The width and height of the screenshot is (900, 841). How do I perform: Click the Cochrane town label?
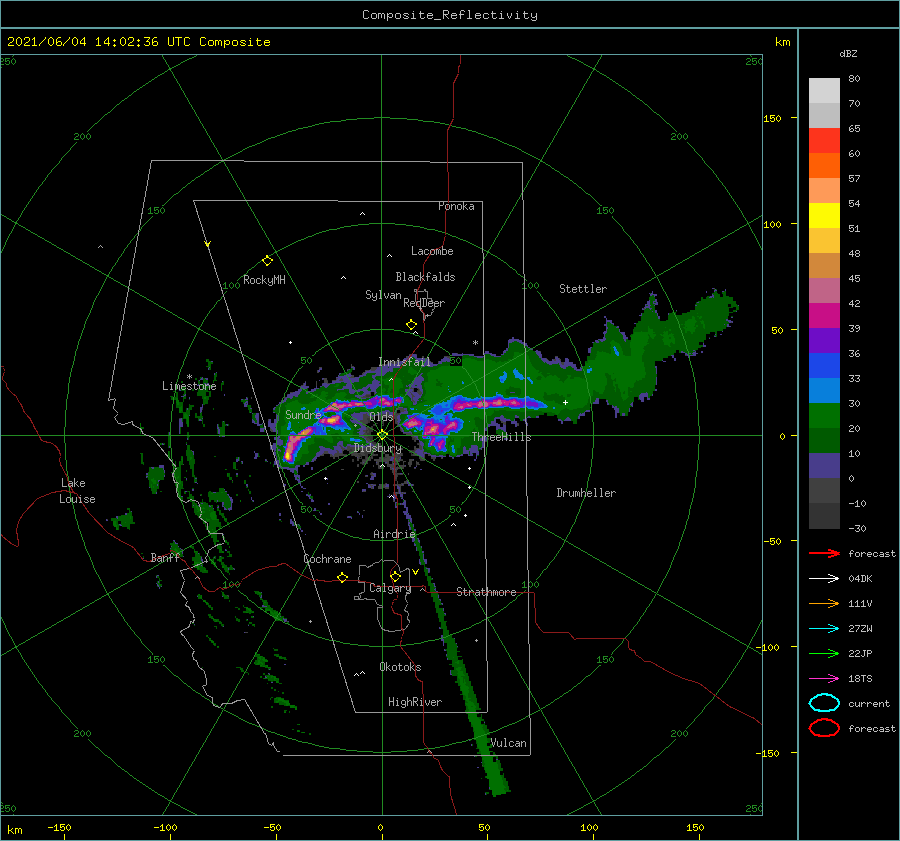point(327,559)
